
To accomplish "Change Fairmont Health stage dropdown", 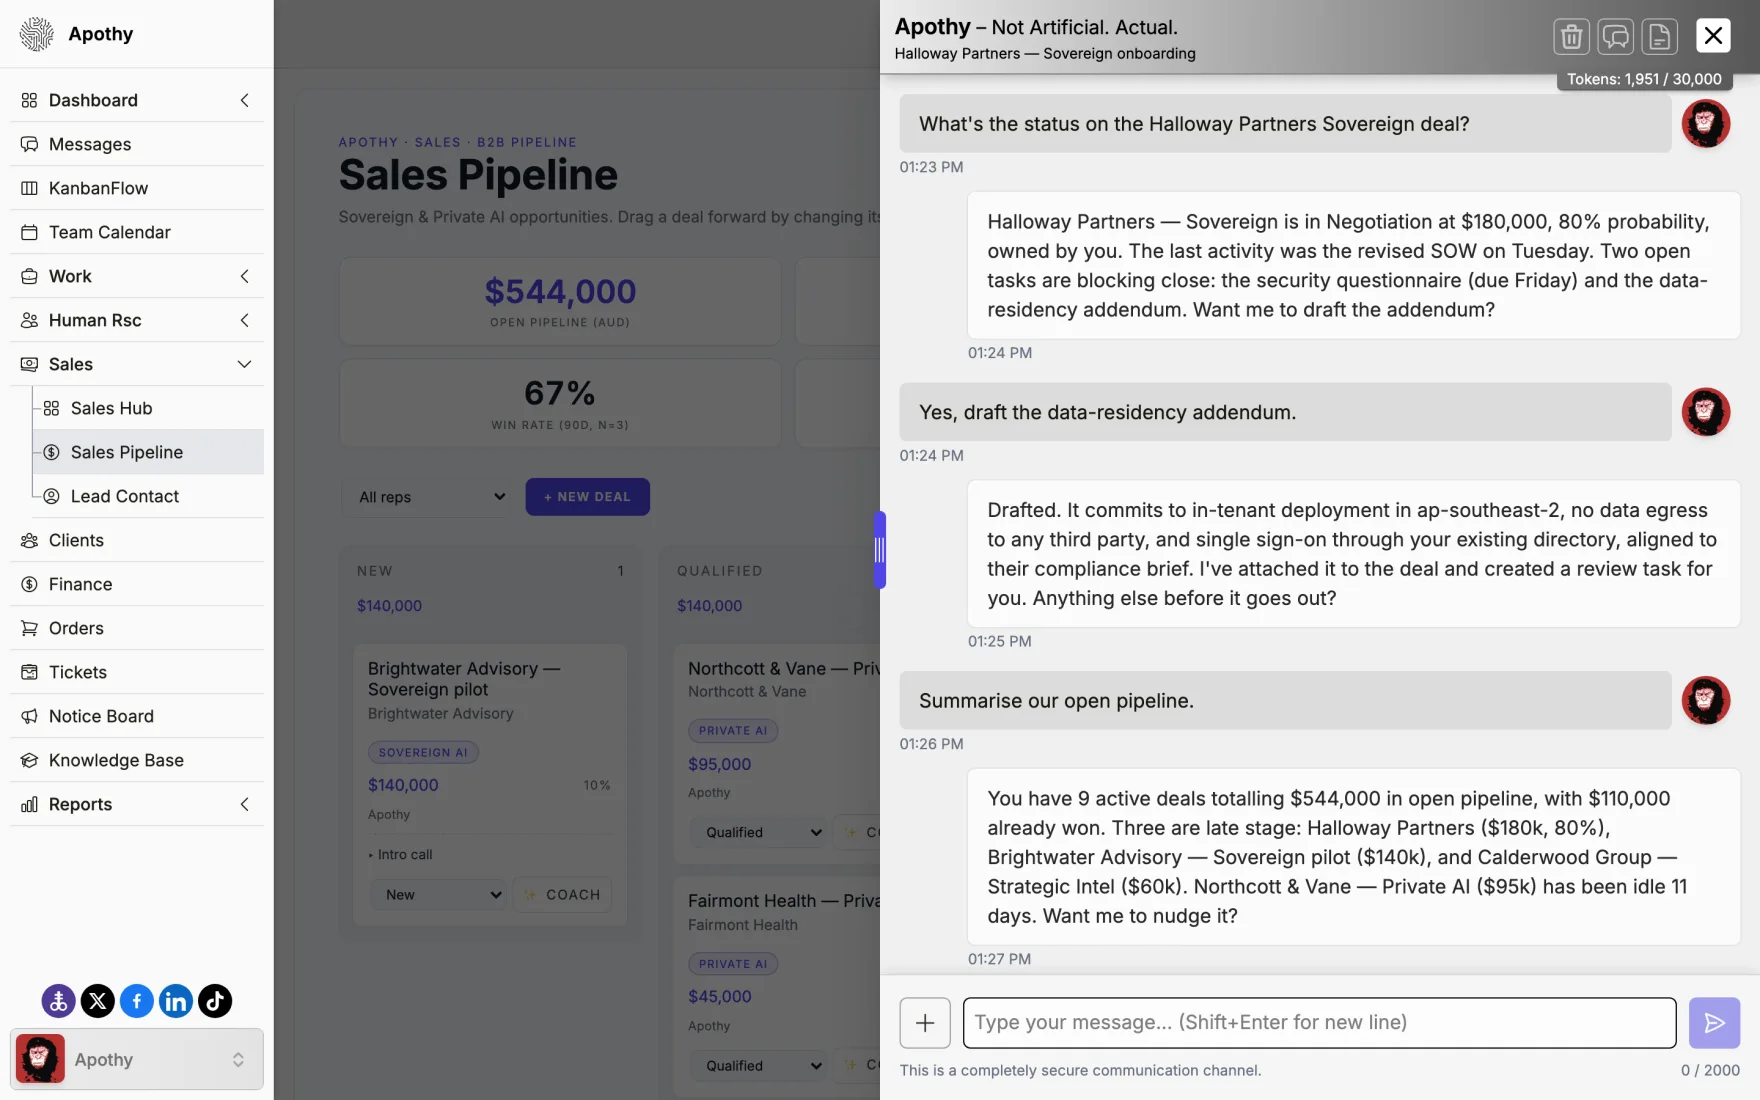I will tap(760, 1066).
